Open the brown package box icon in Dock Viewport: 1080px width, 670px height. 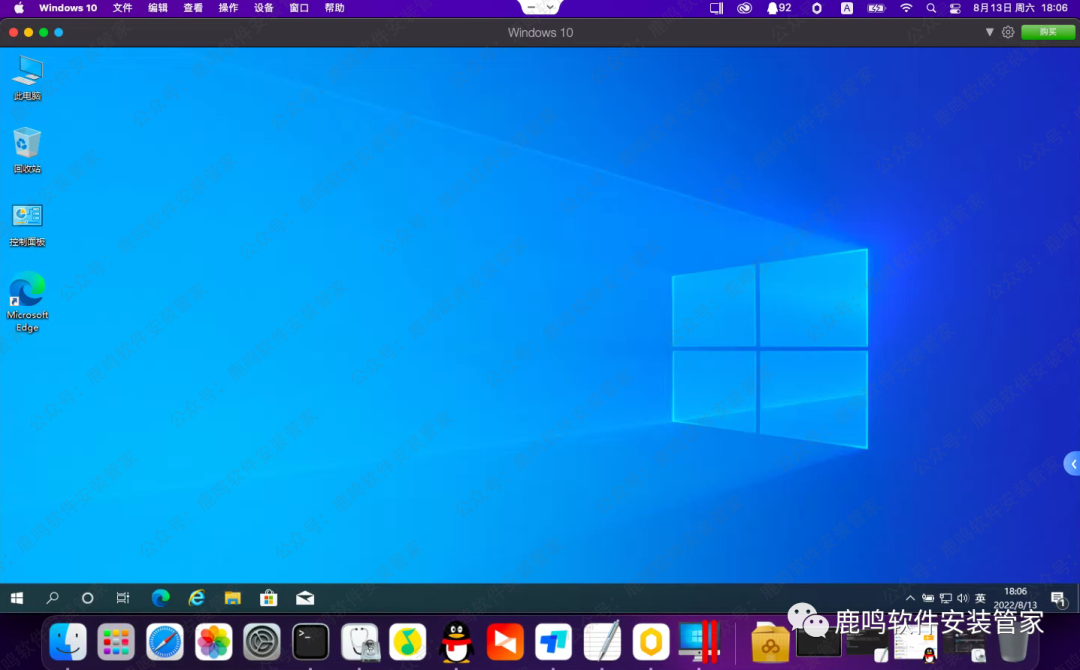(769, 643)
